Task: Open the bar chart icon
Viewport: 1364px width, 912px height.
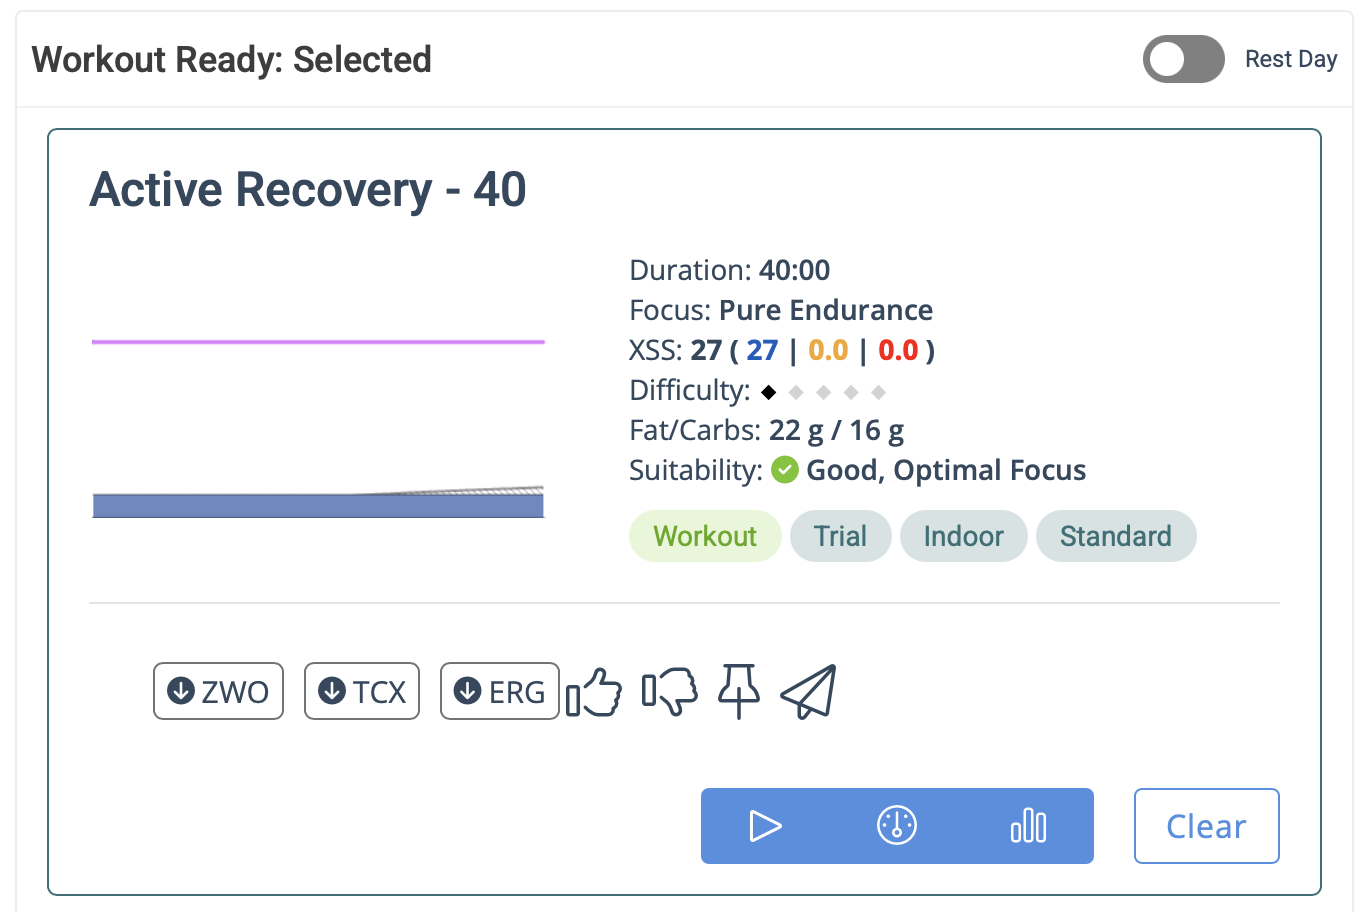Action: (1028, 826)
